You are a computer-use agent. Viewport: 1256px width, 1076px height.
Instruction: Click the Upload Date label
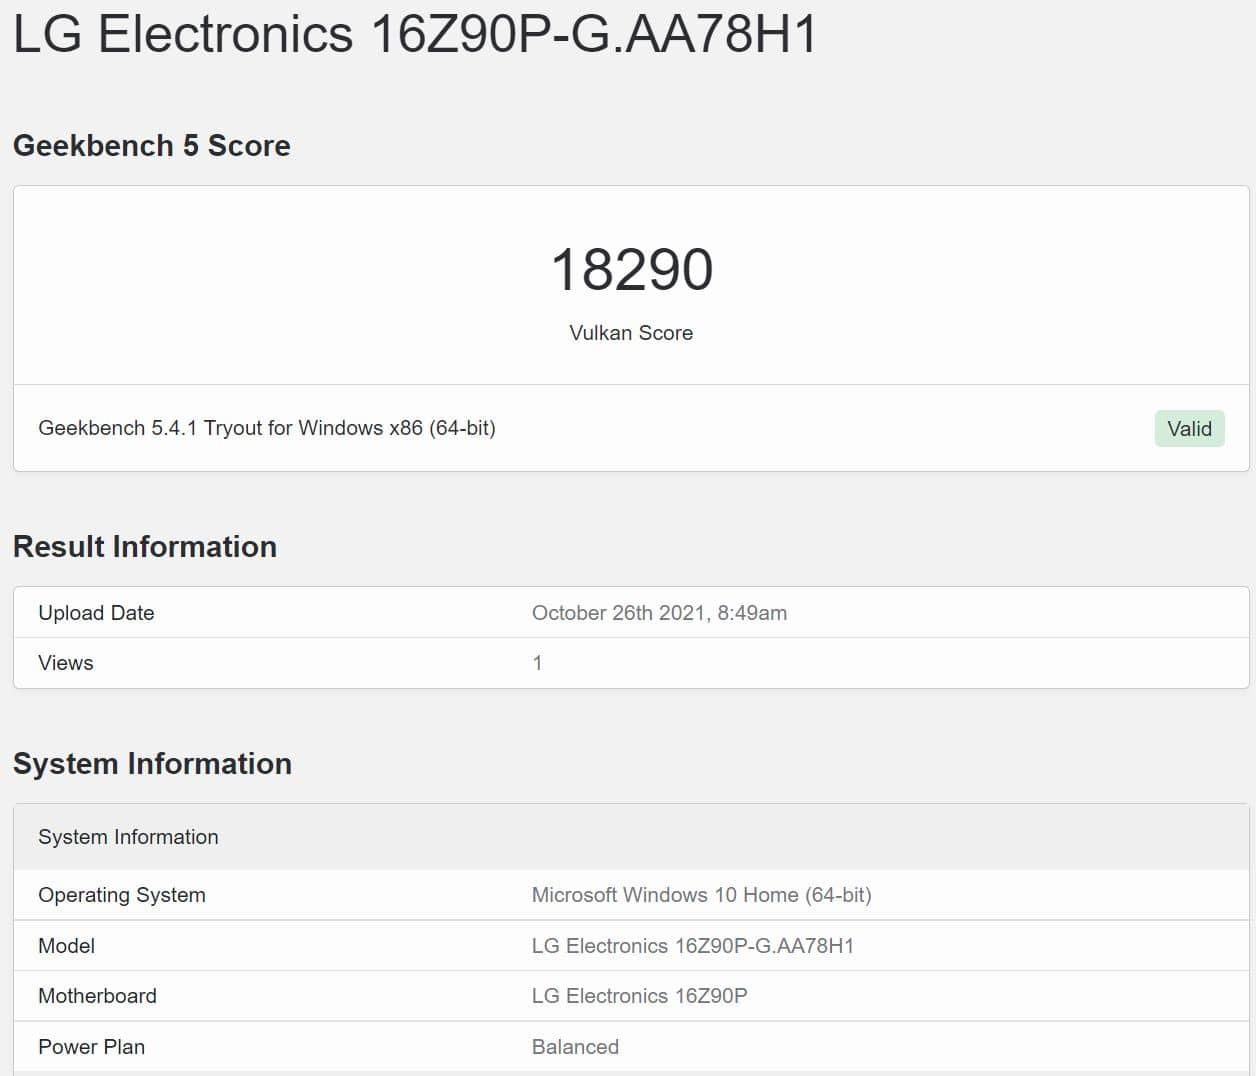click(x=96, y=613)
